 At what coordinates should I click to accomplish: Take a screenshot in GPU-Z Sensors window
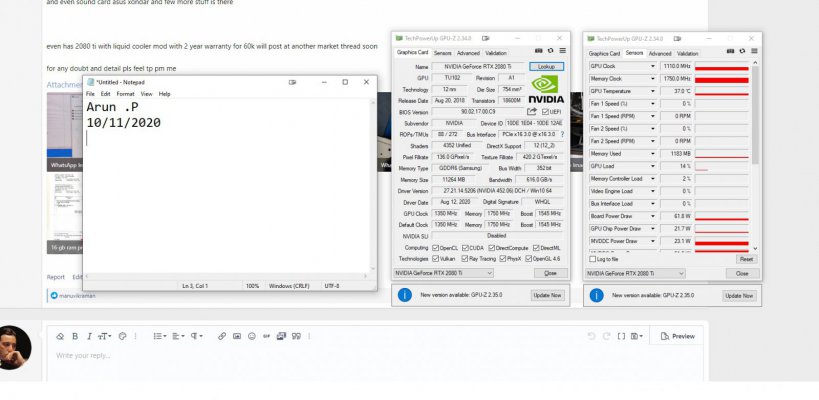click(731, 51)
